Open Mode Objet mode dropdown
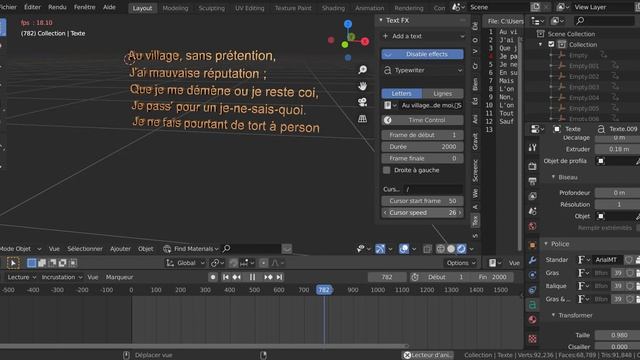 [x=20, y=249]
